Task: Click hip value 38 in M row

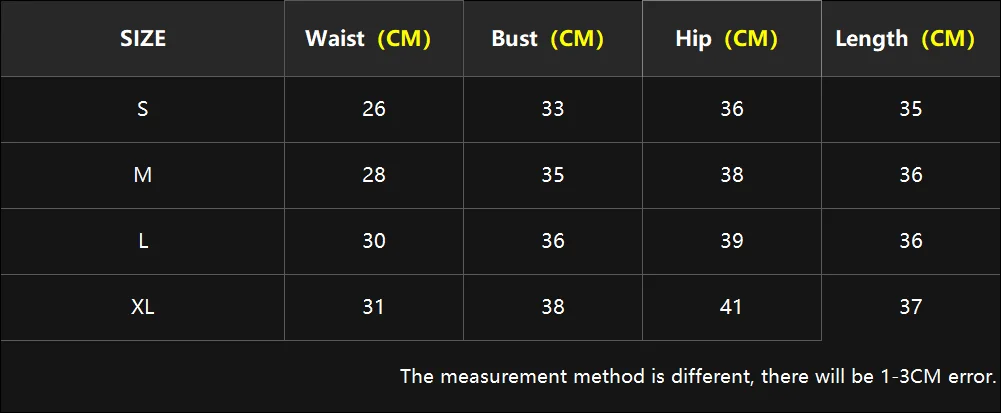Action: click(x=732, y=175)
